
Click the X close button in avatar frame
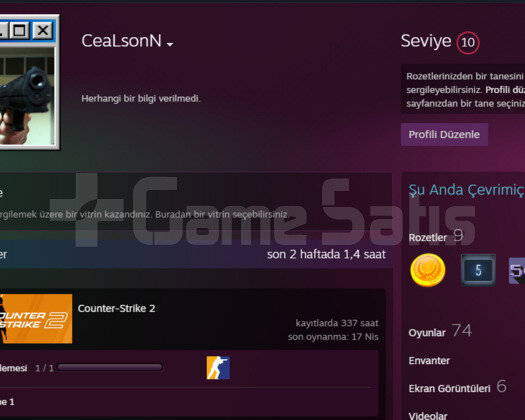[43, 30]
